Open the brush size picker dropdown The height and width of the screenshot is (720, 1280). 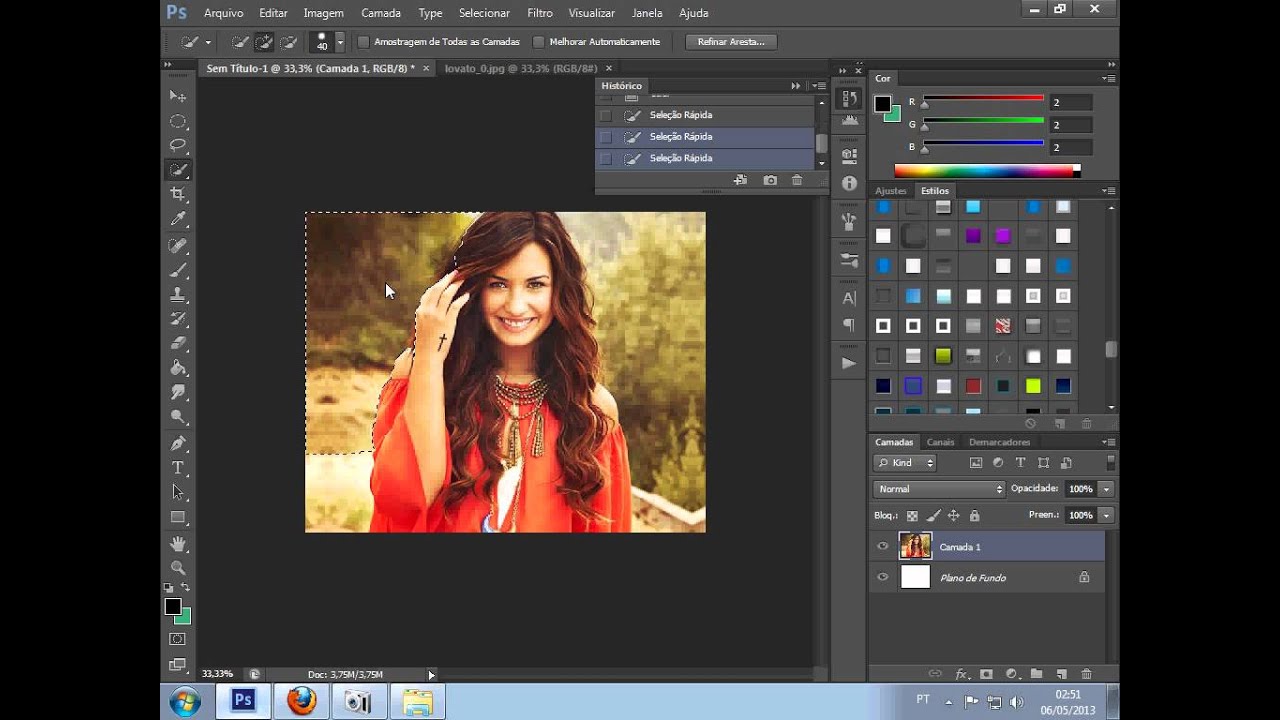click(x=340, y=42)
